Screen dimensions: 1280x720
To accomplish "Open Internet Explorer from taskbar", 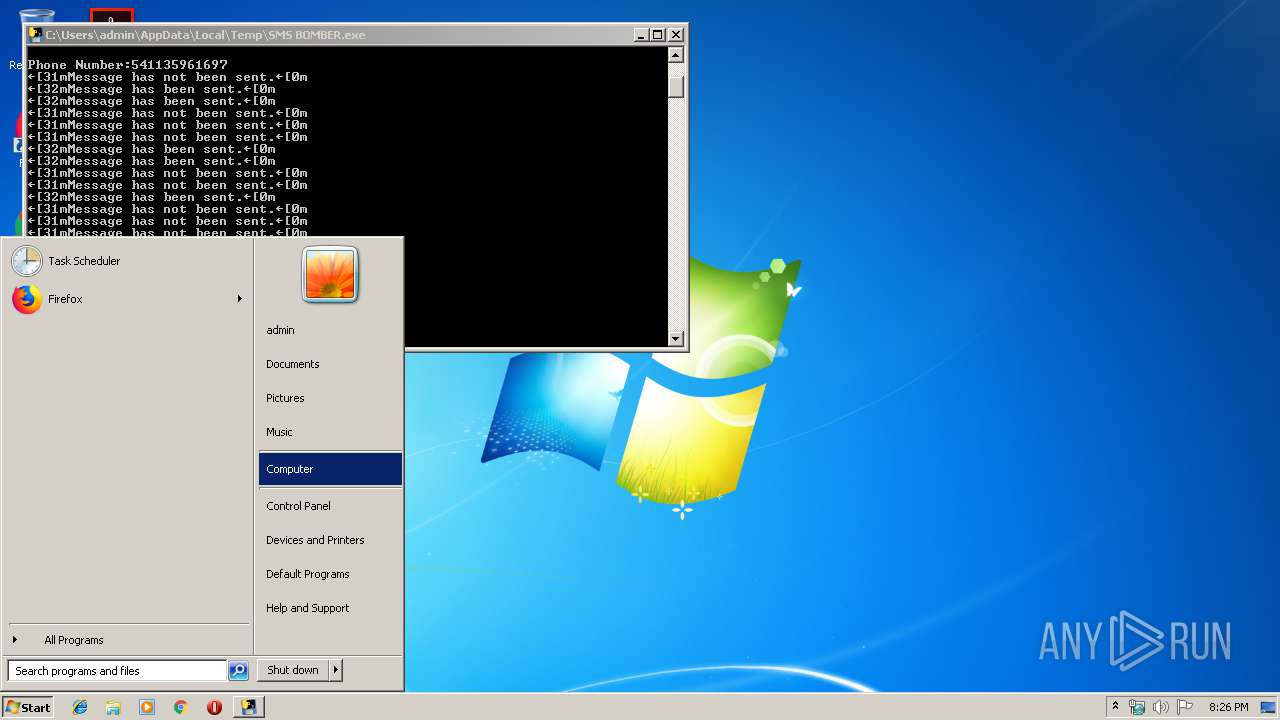I will [80, 707].
